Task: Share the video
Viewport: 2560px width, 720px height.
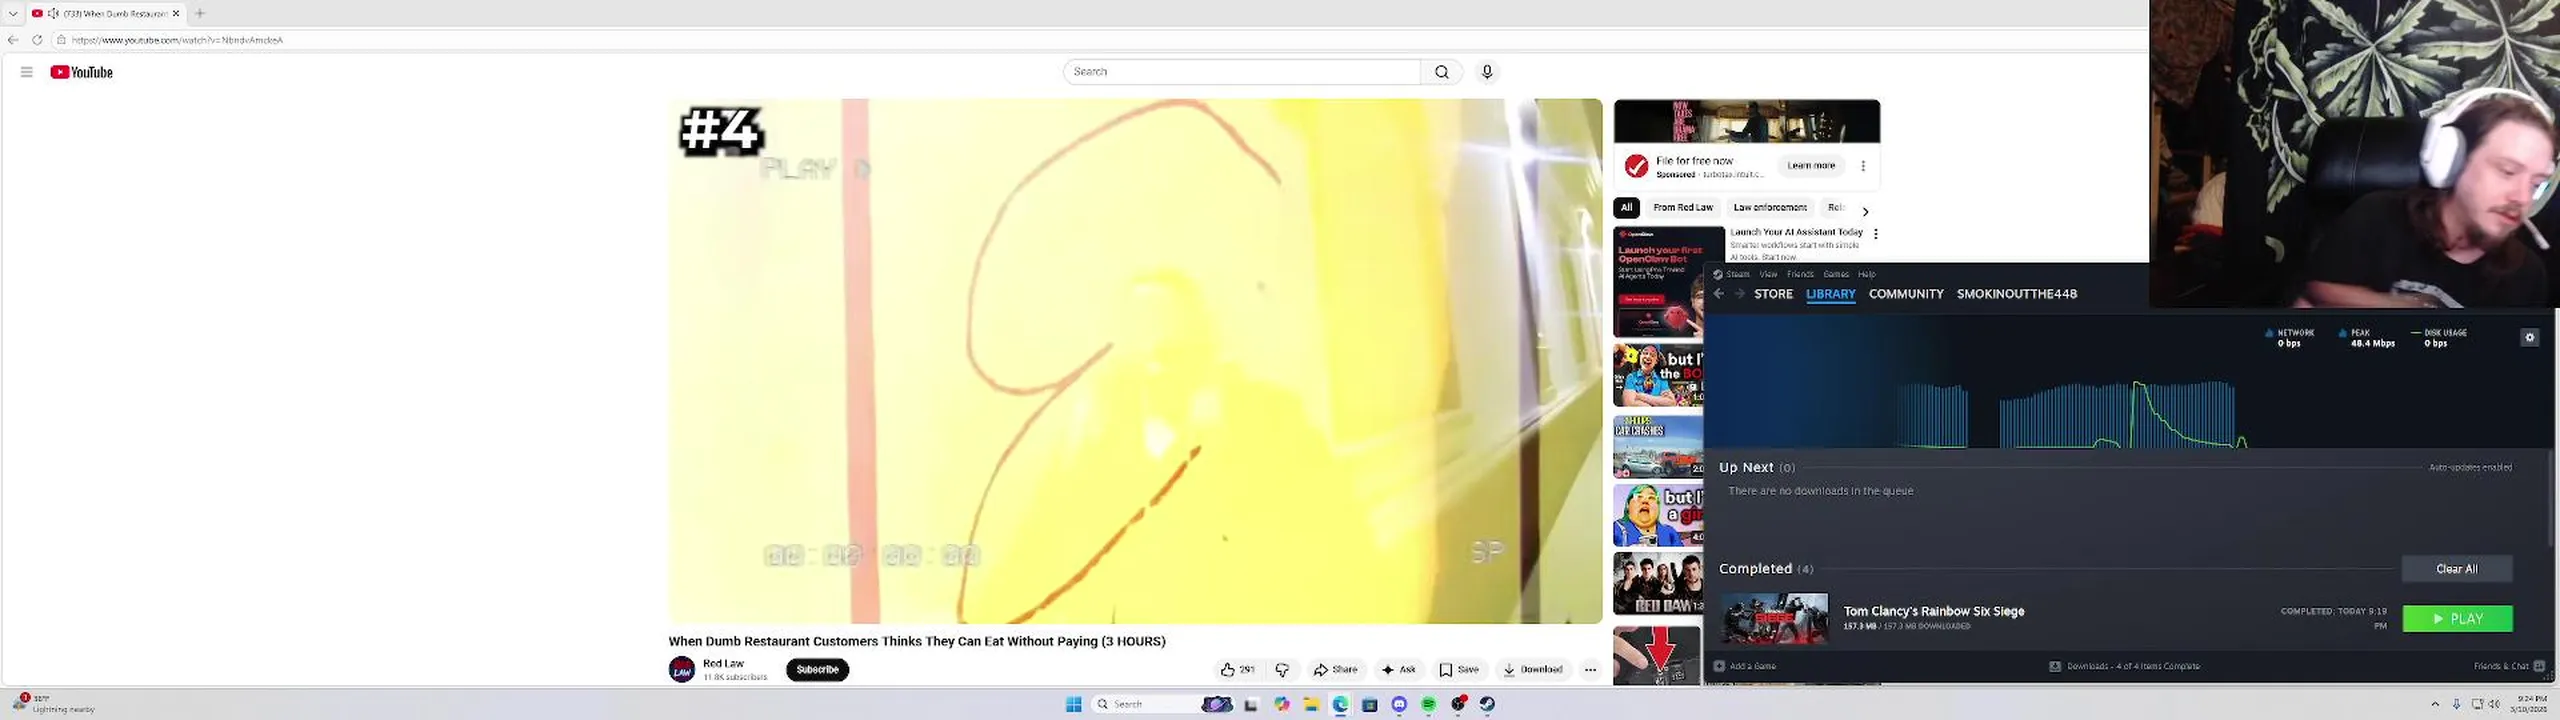Action: pyautogui.click(x=1336, y=670)
